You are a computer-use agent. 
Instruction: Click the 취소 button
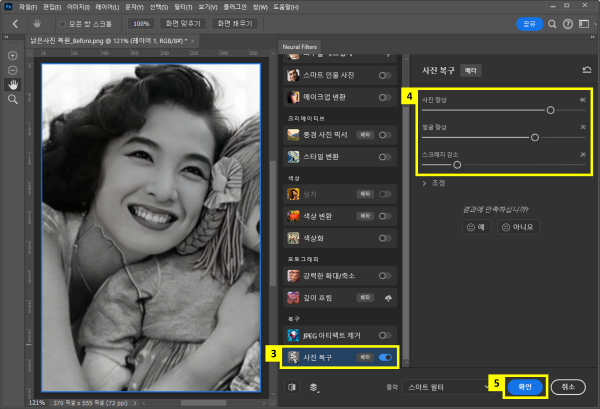[568, 385]
